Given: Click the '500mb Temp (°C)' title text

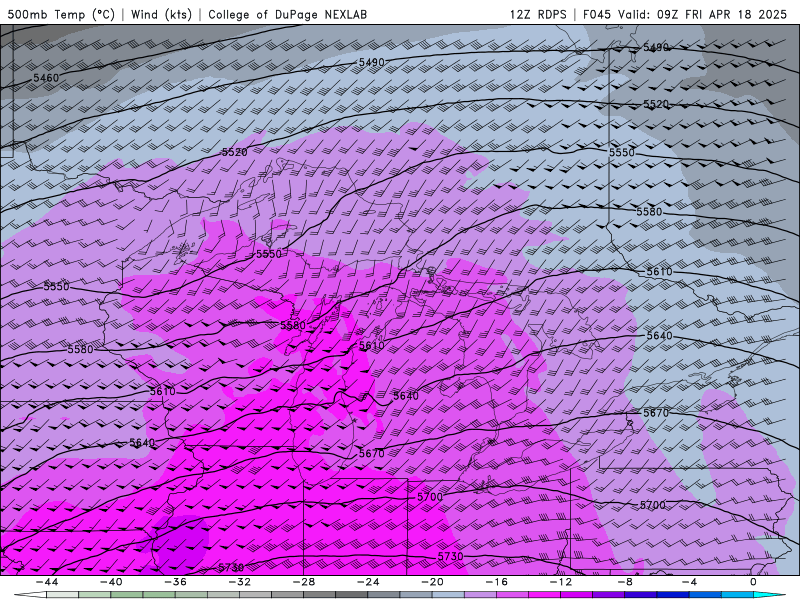Looking at the screenshot, I should [x=61, y=14].
